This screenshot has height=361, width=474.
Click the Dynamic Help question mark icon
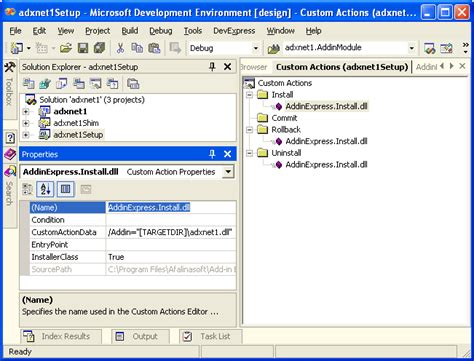click(10, 137)
